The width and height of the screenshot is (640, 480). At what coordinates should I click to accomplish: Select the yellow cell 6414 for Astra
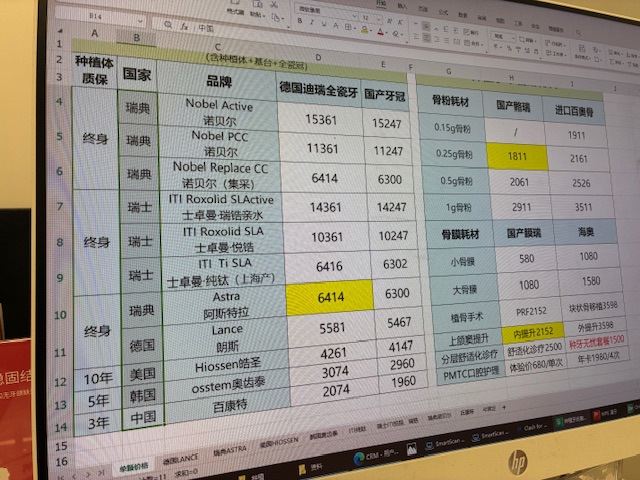[x=330, y=297]
